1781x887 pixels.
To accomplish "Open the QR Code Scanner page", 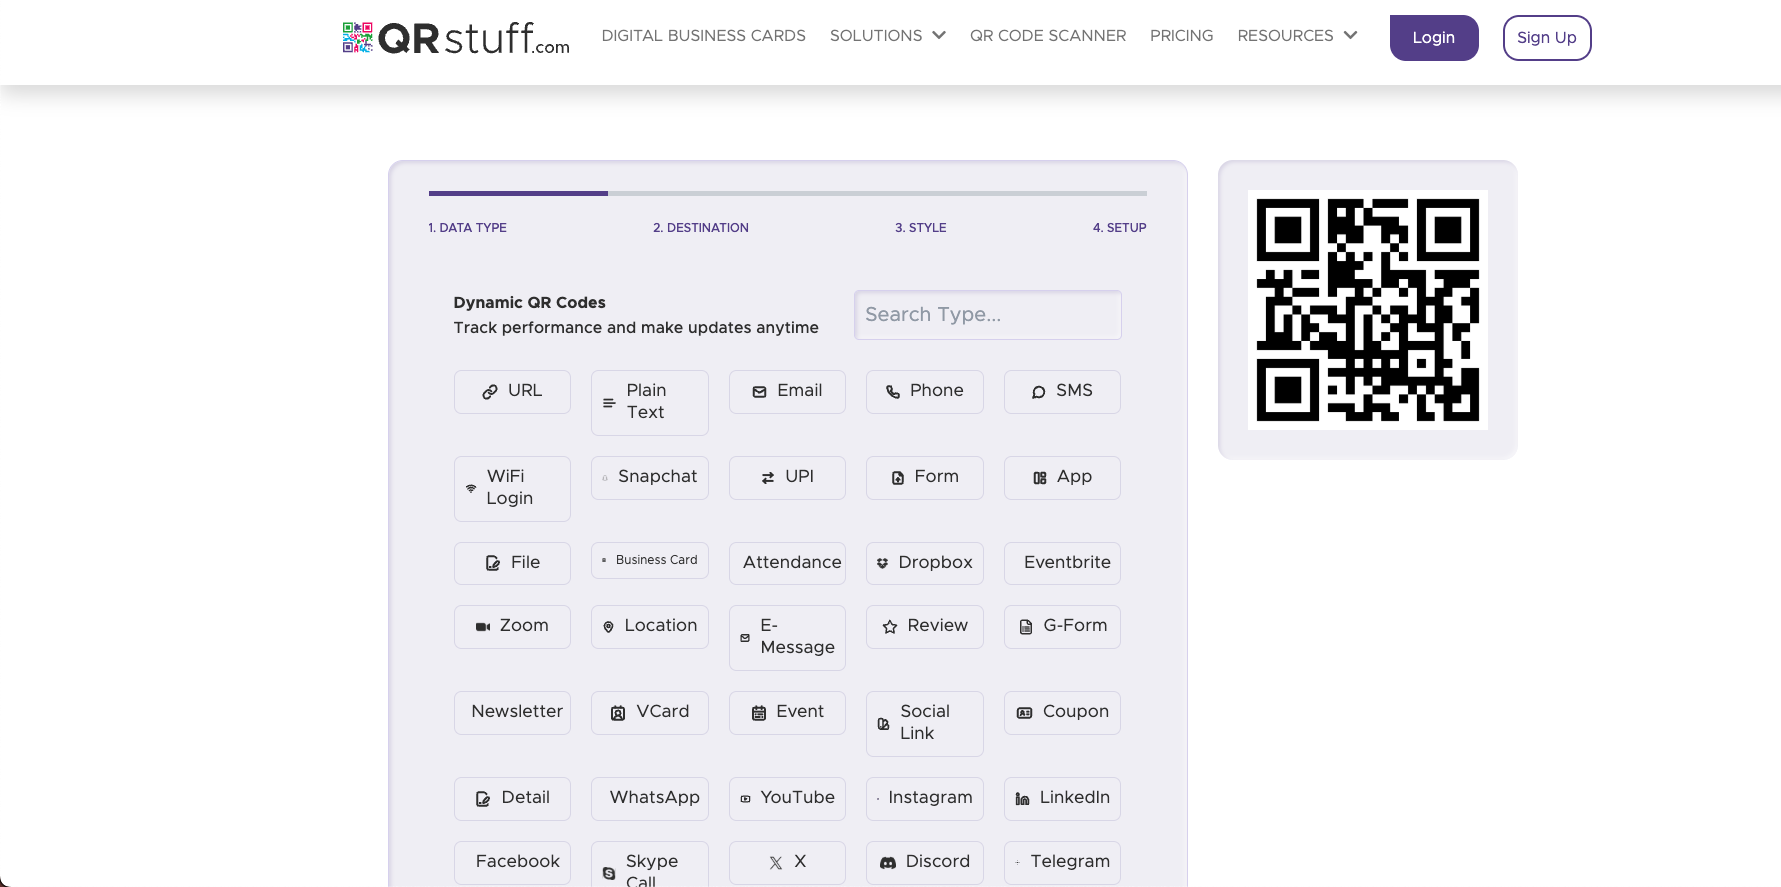I will (x=1048, y=36).
